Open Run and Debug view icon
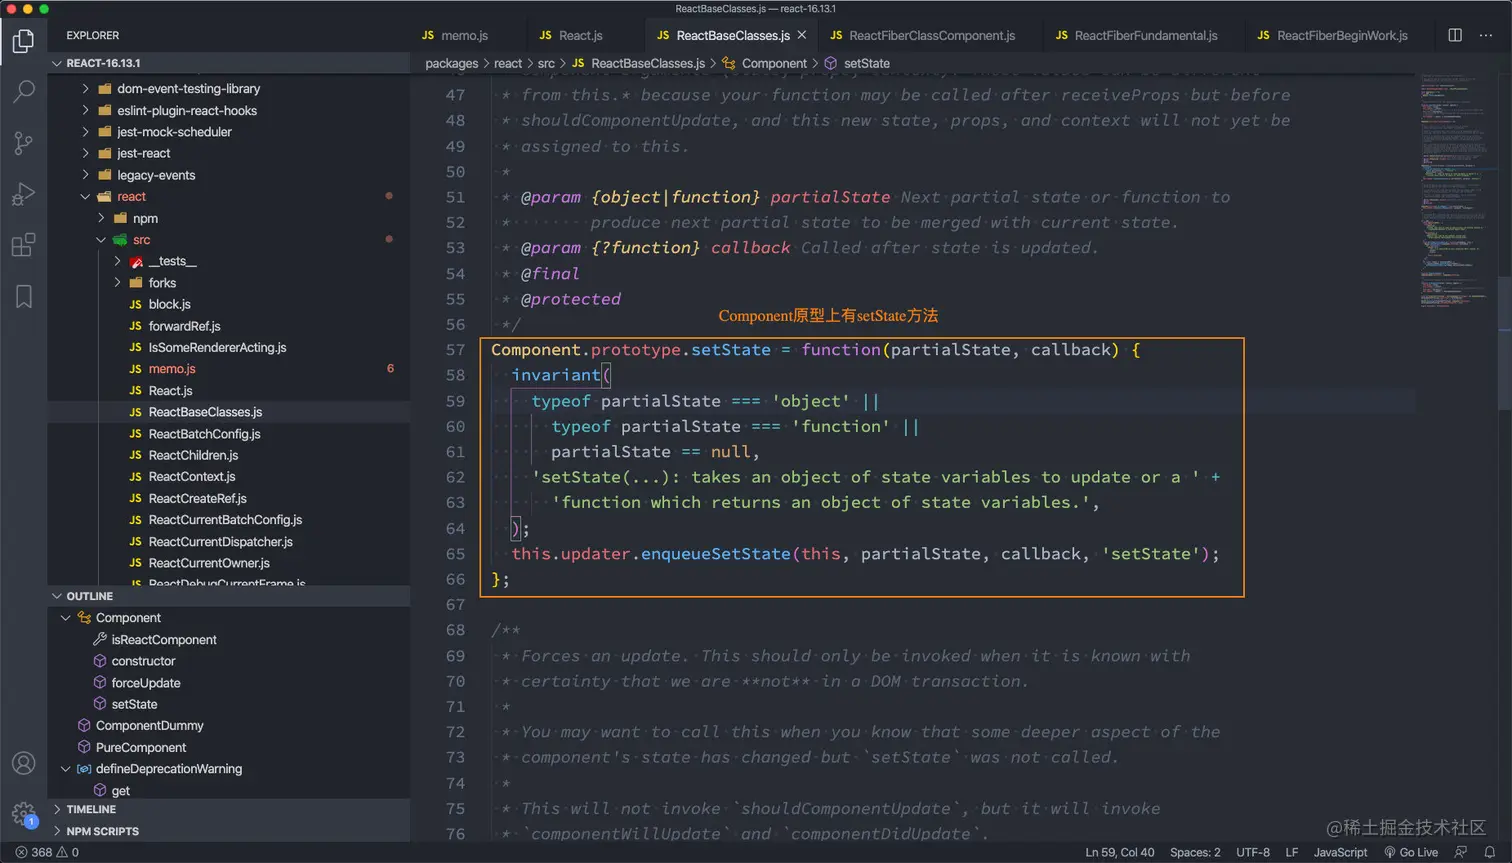This screenshot has width=1512, height=863. click(23, 194)
